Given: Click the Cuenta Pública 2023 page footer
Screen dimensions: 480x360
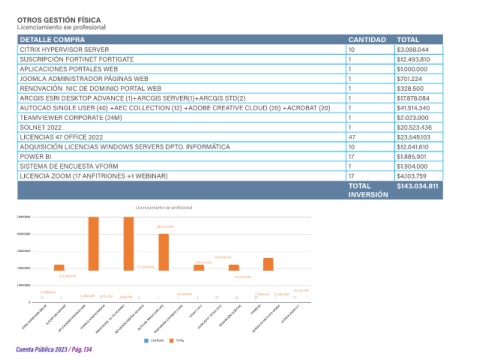Looking at the screenshot, I should pos(54,349).
